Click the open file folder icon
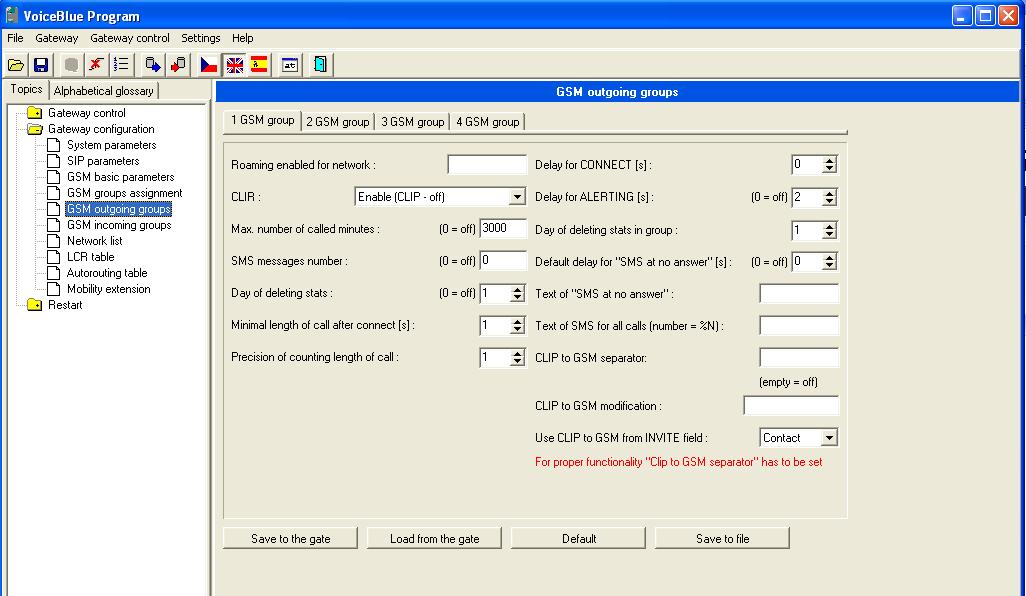1026x596 pixels. (16, 65)
